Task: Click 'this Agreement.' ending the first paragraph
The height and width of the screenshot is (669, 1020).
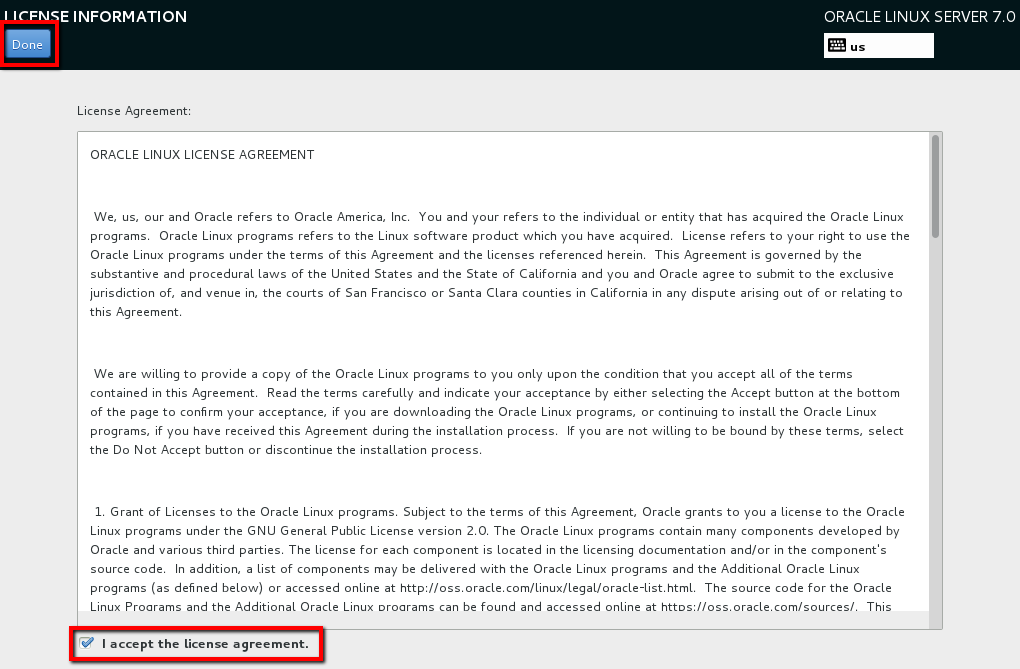Action: (136, 312)
